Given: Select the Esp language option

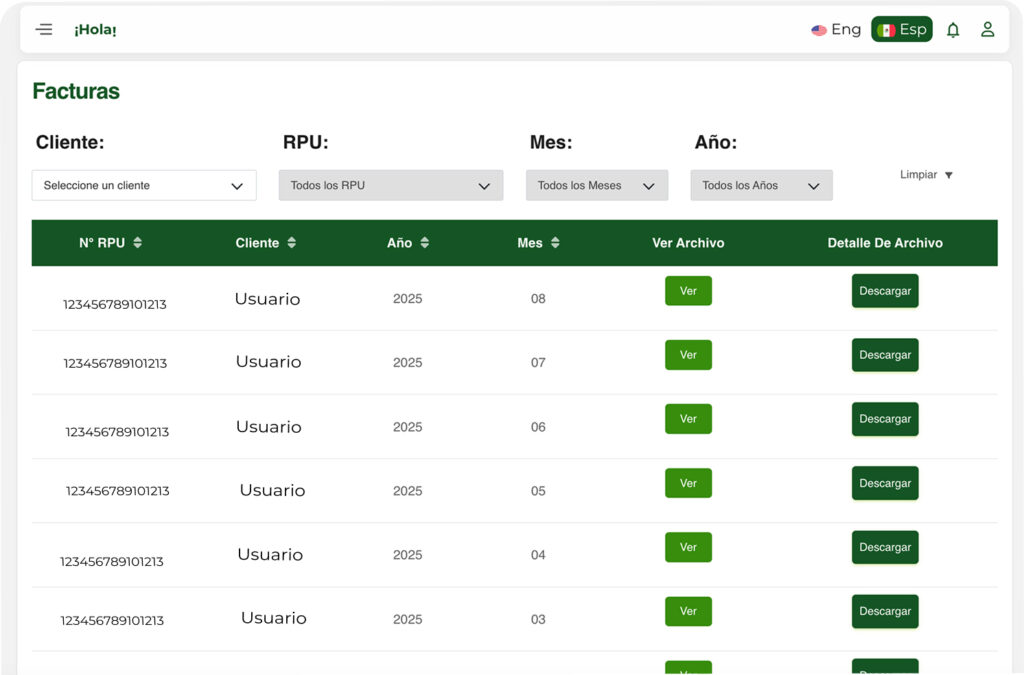Looking at the screenshot, I should point(902,30).
